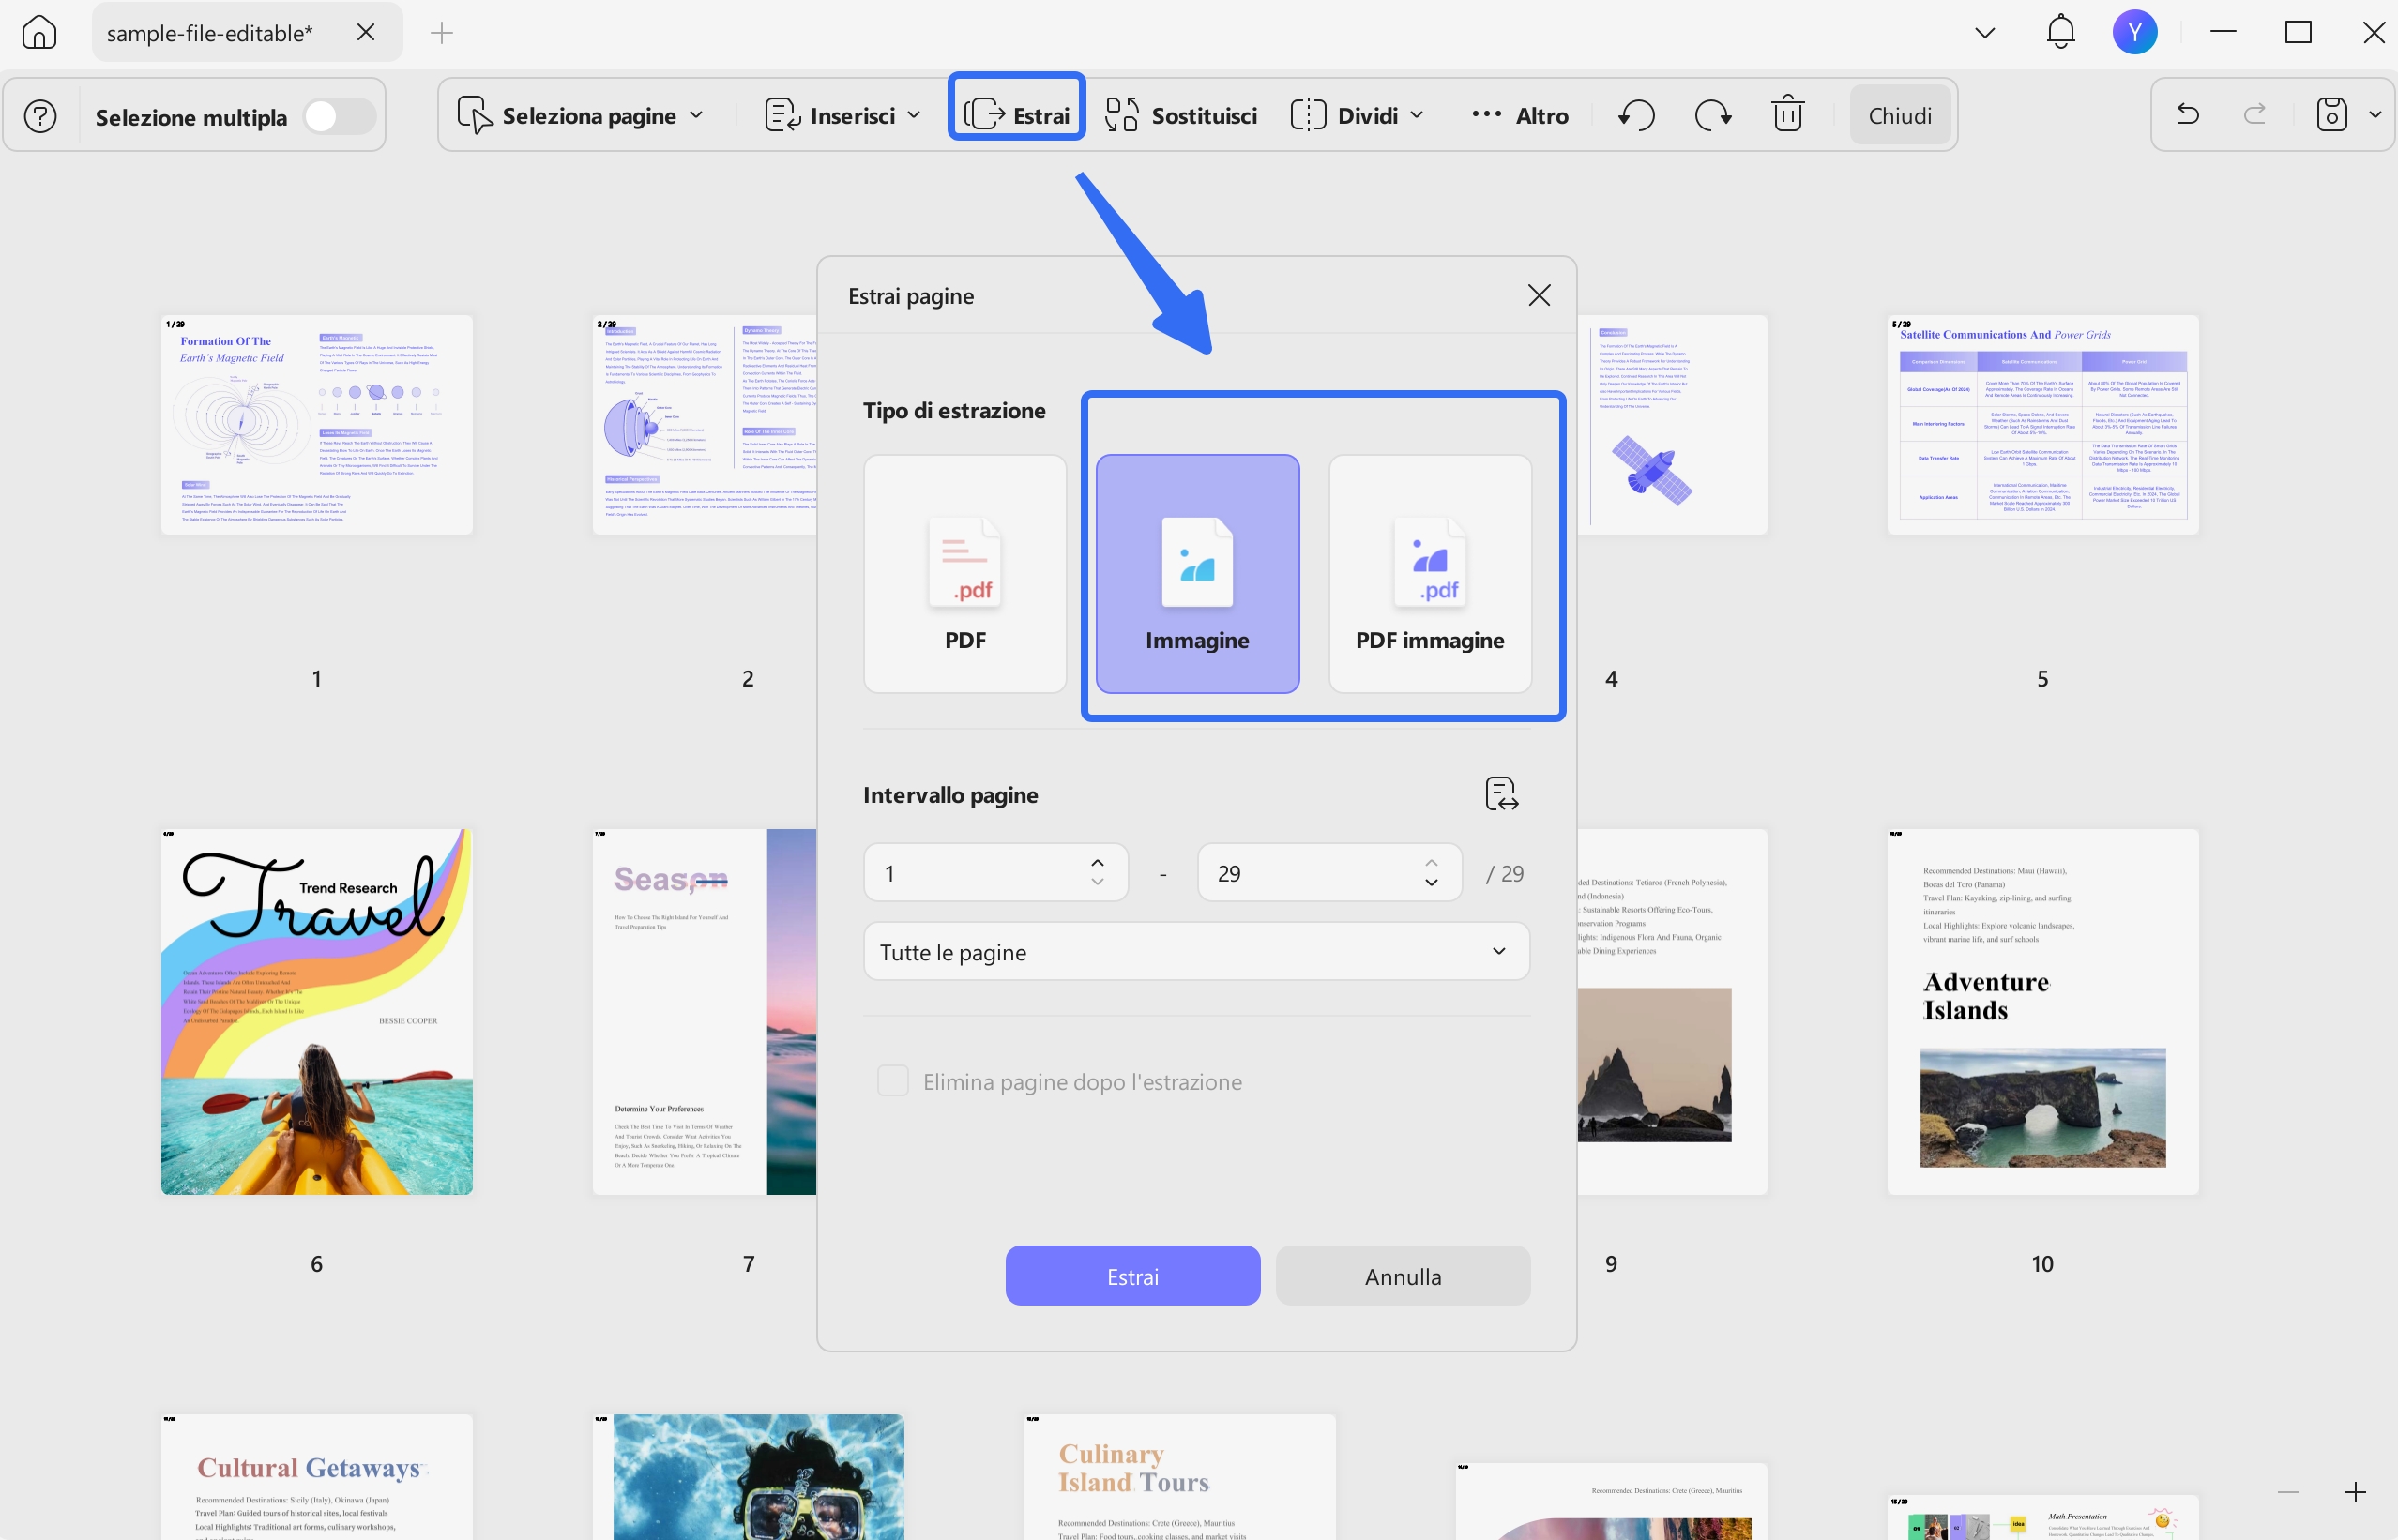Select page 9 rocky coast thumbnail
Screen dimensions: 2398x1540
[x=1672, y=1011]
